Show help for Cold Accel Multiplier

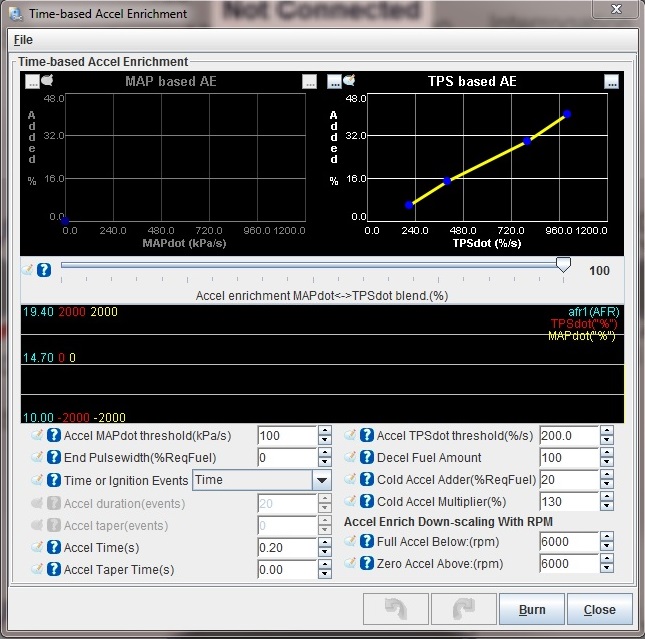click(x=367, y=502)
